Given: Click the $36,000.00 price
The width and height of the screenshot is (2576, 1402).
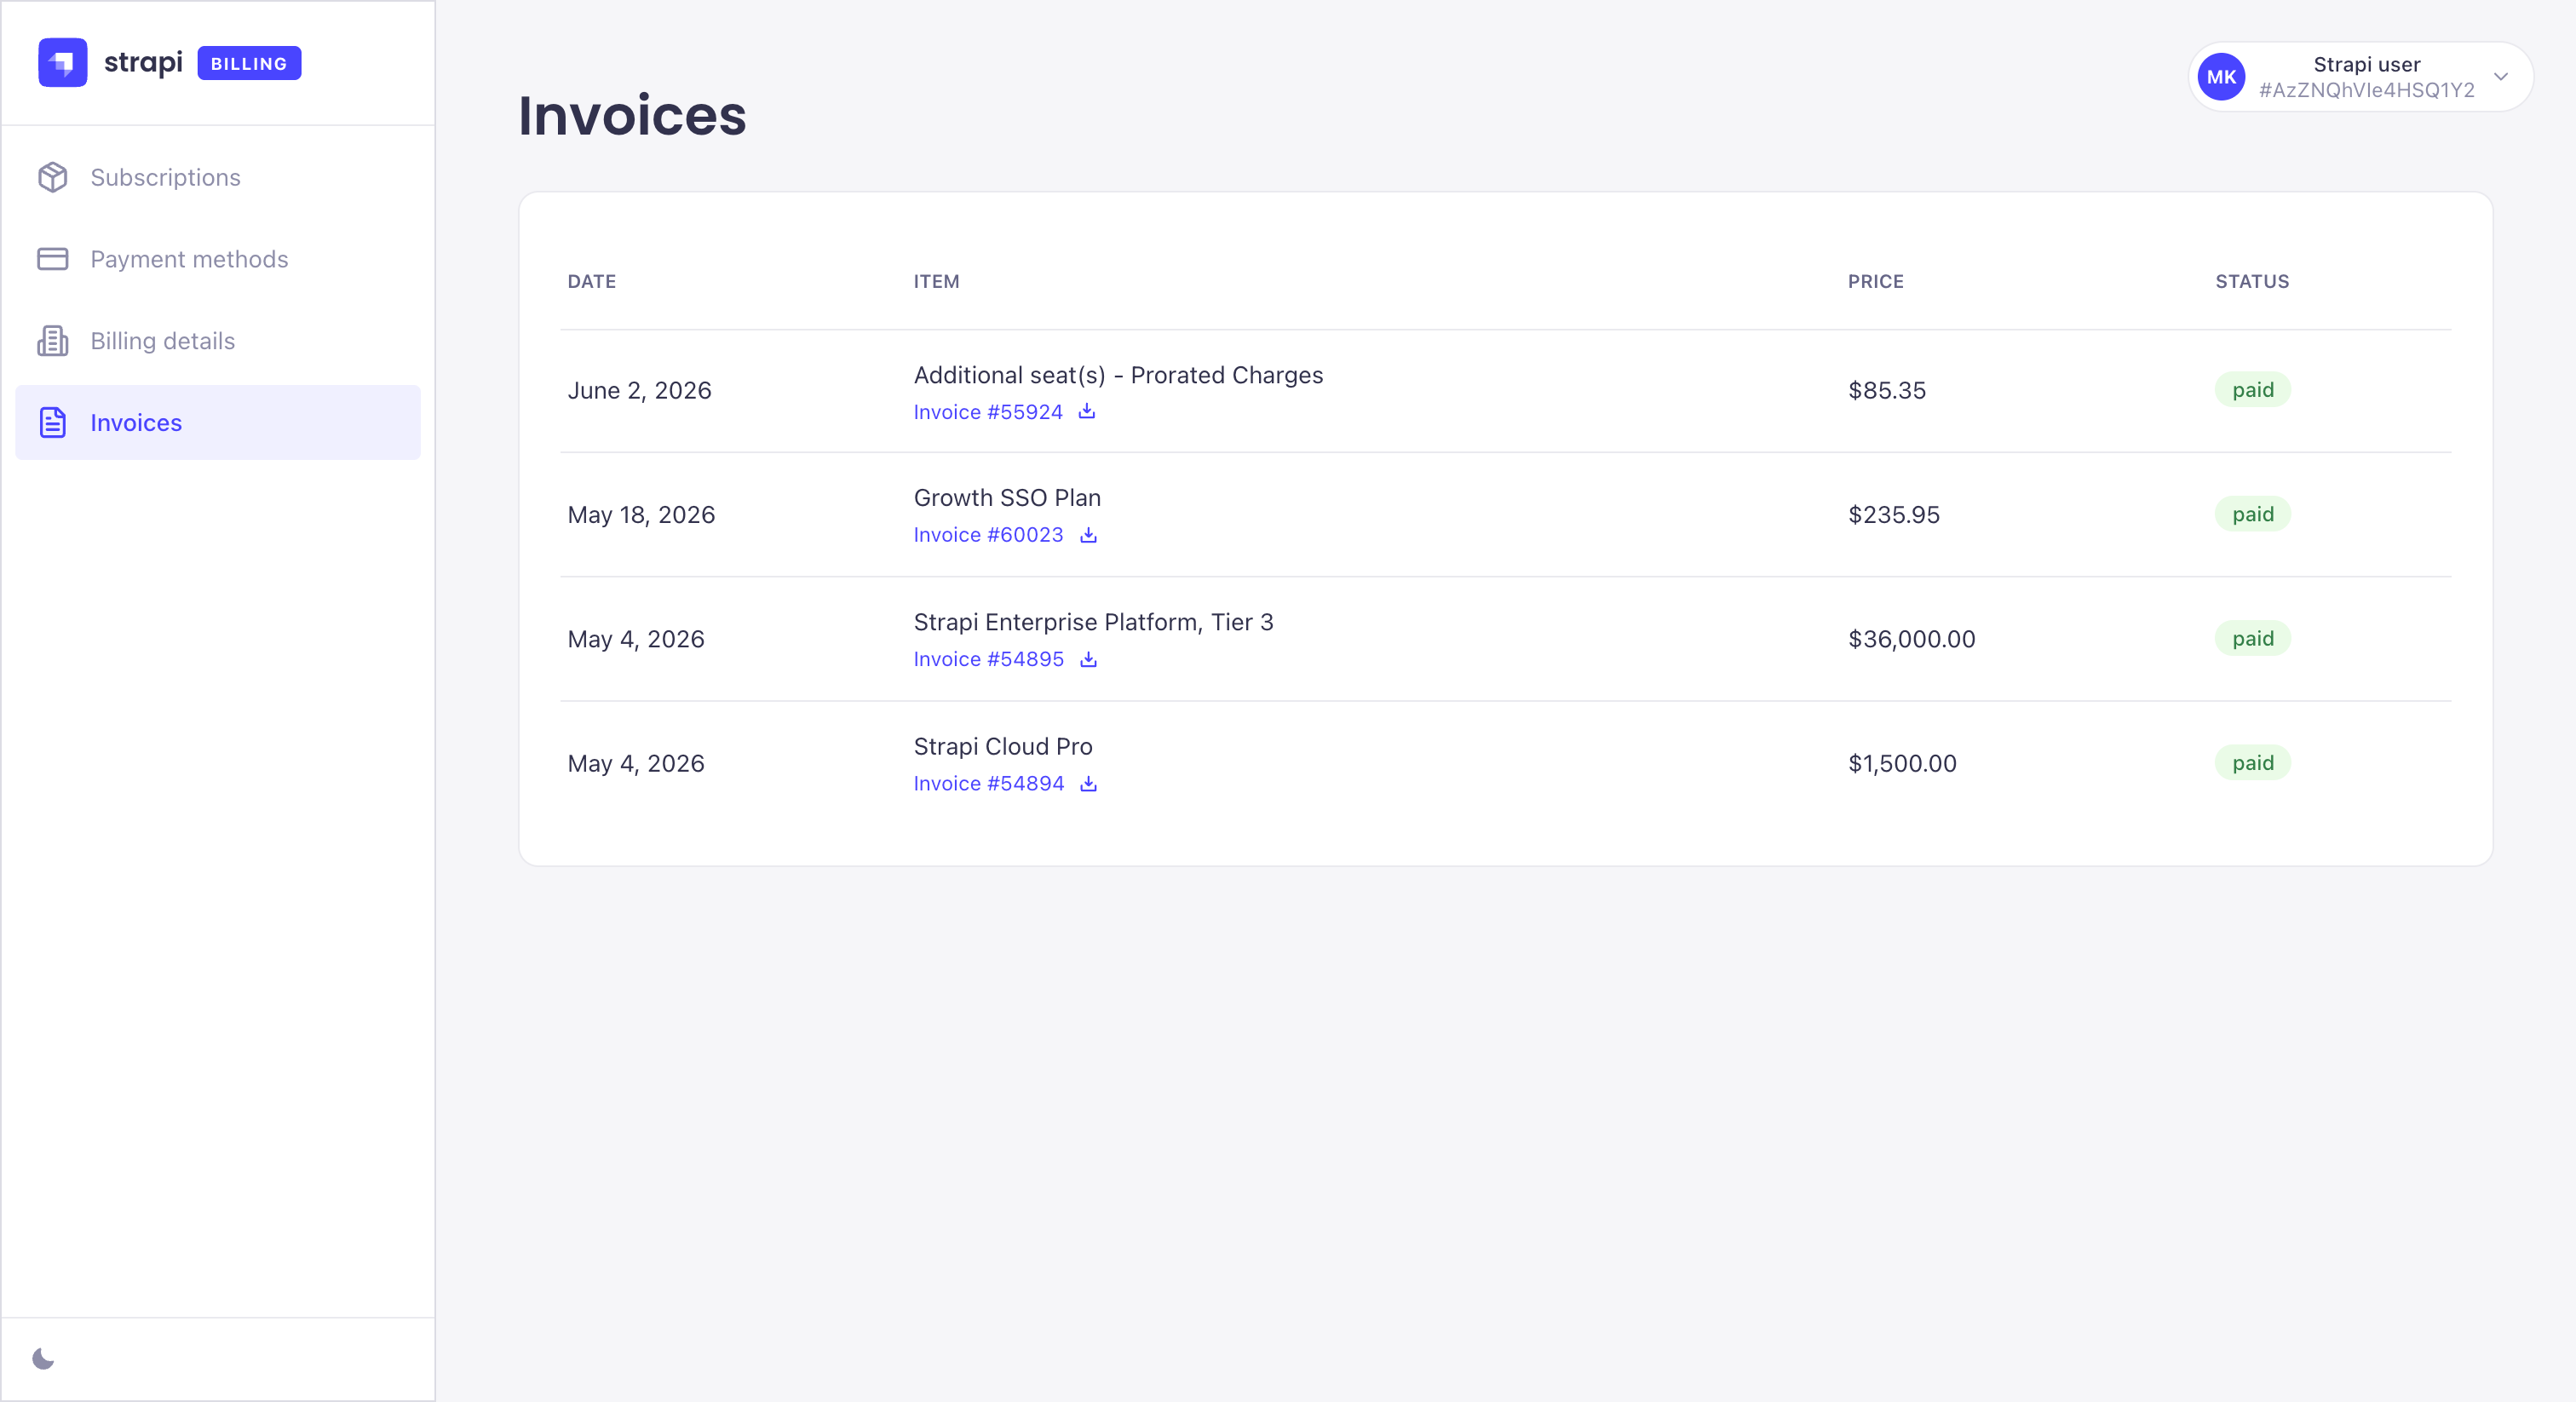Looking at the screenshot, I should click(x=1911, y=639).
